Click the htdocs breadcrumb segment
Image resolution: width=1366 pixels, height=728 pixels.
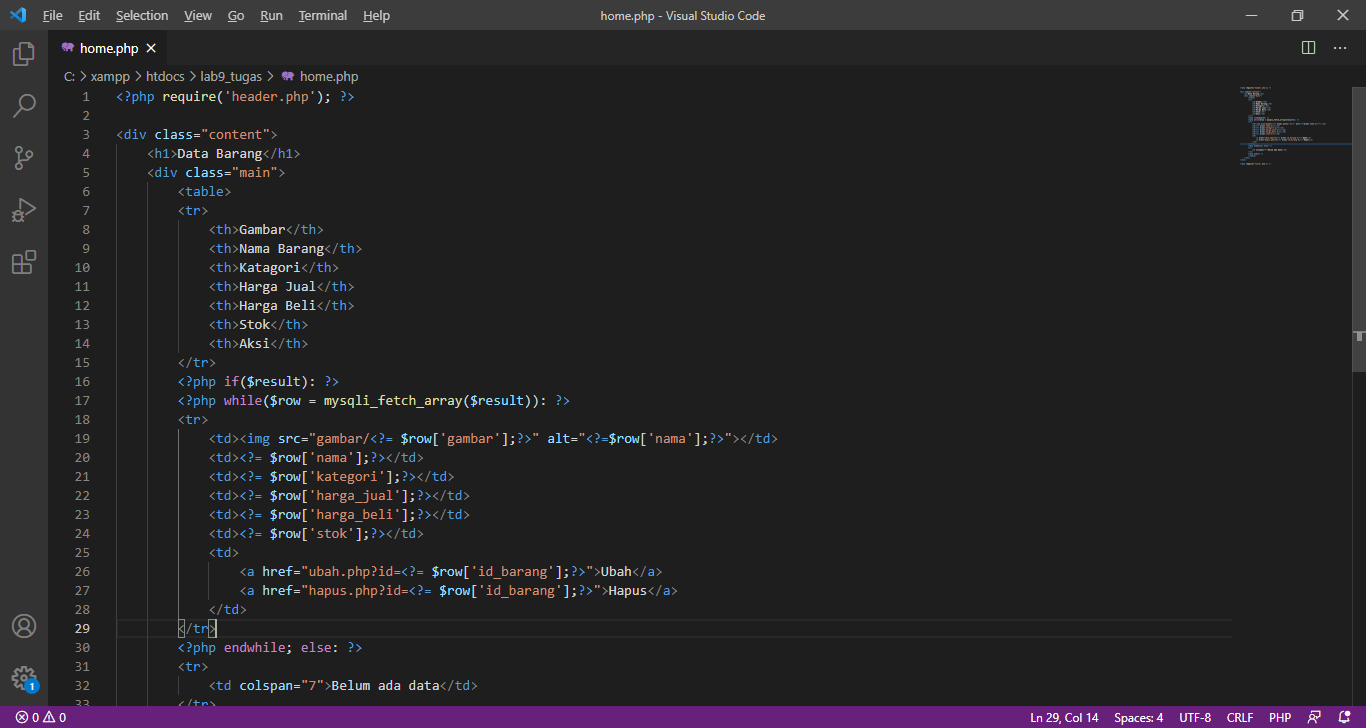165,76
